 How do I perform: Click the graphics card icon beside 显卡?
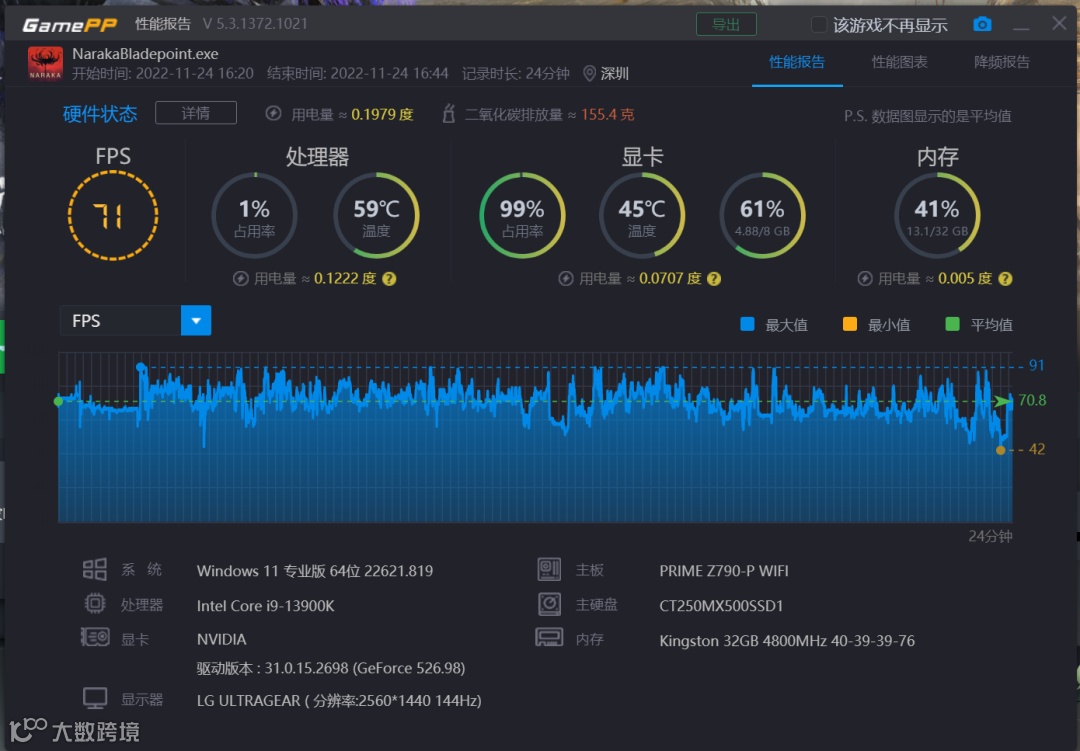tap(95, 637)
